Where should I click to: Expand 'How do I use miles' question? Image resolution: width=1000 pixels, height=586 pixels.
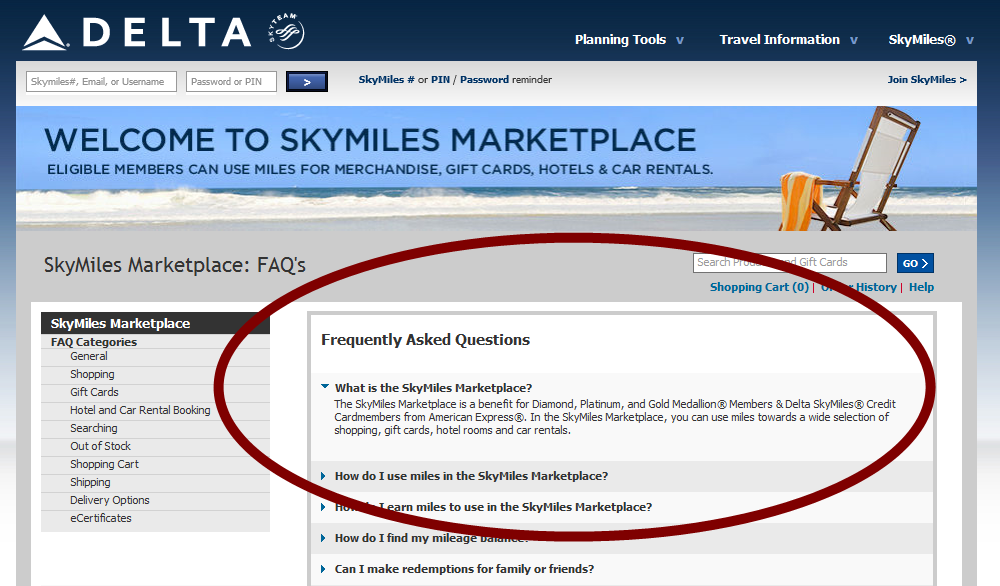pos(470,476)
